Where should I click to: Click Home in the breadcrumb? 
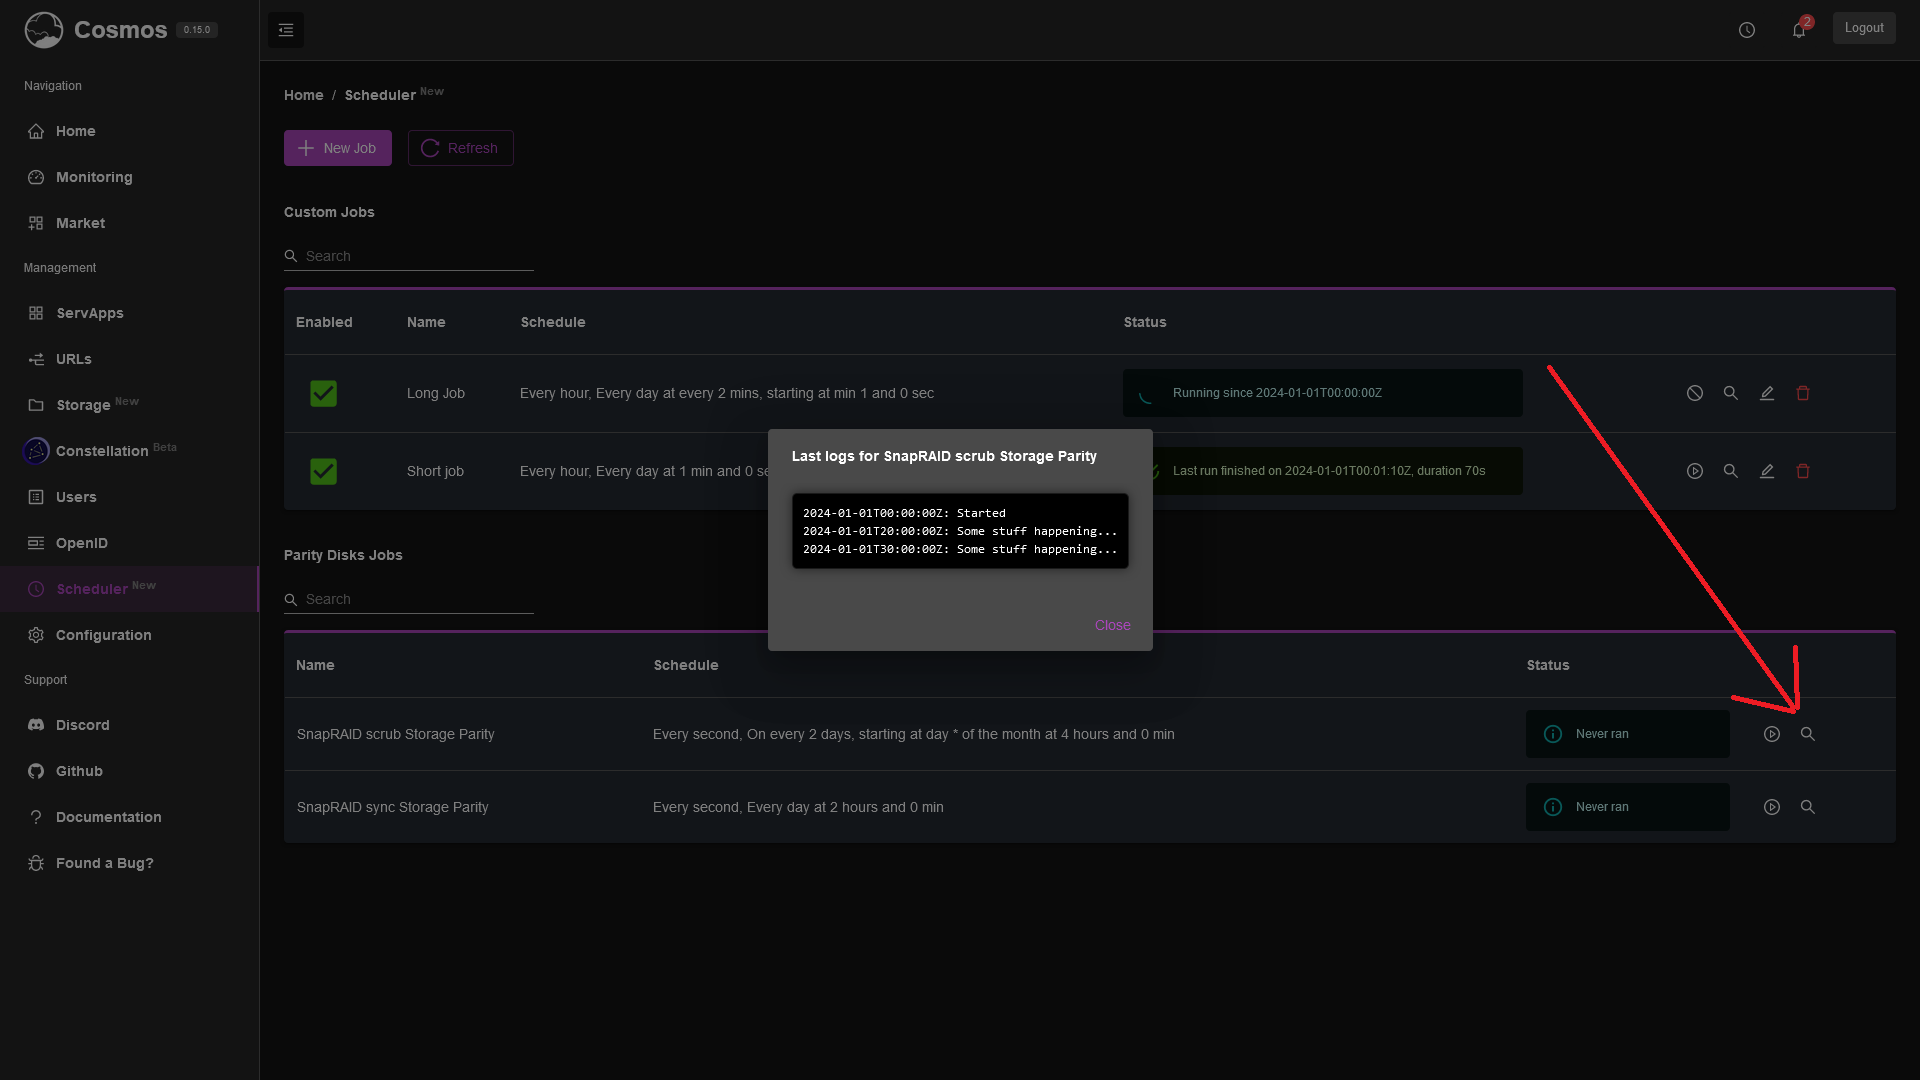(303, 95)
